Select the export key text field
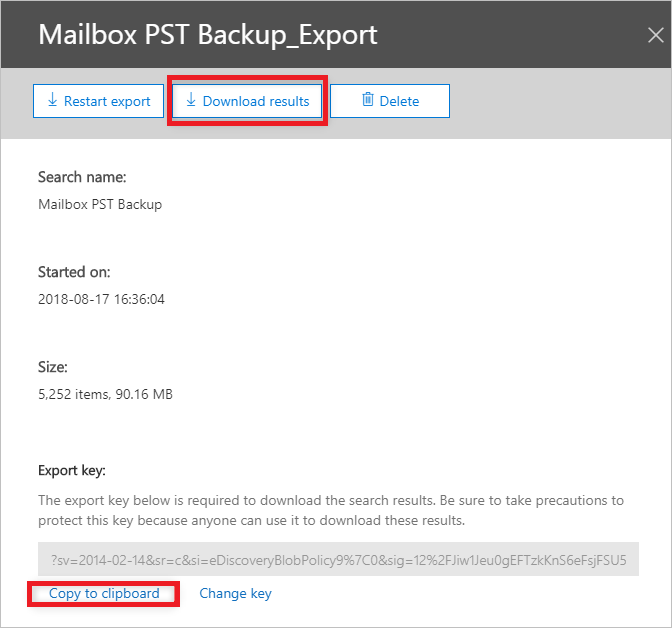The image size is (672, 628). 338,559
